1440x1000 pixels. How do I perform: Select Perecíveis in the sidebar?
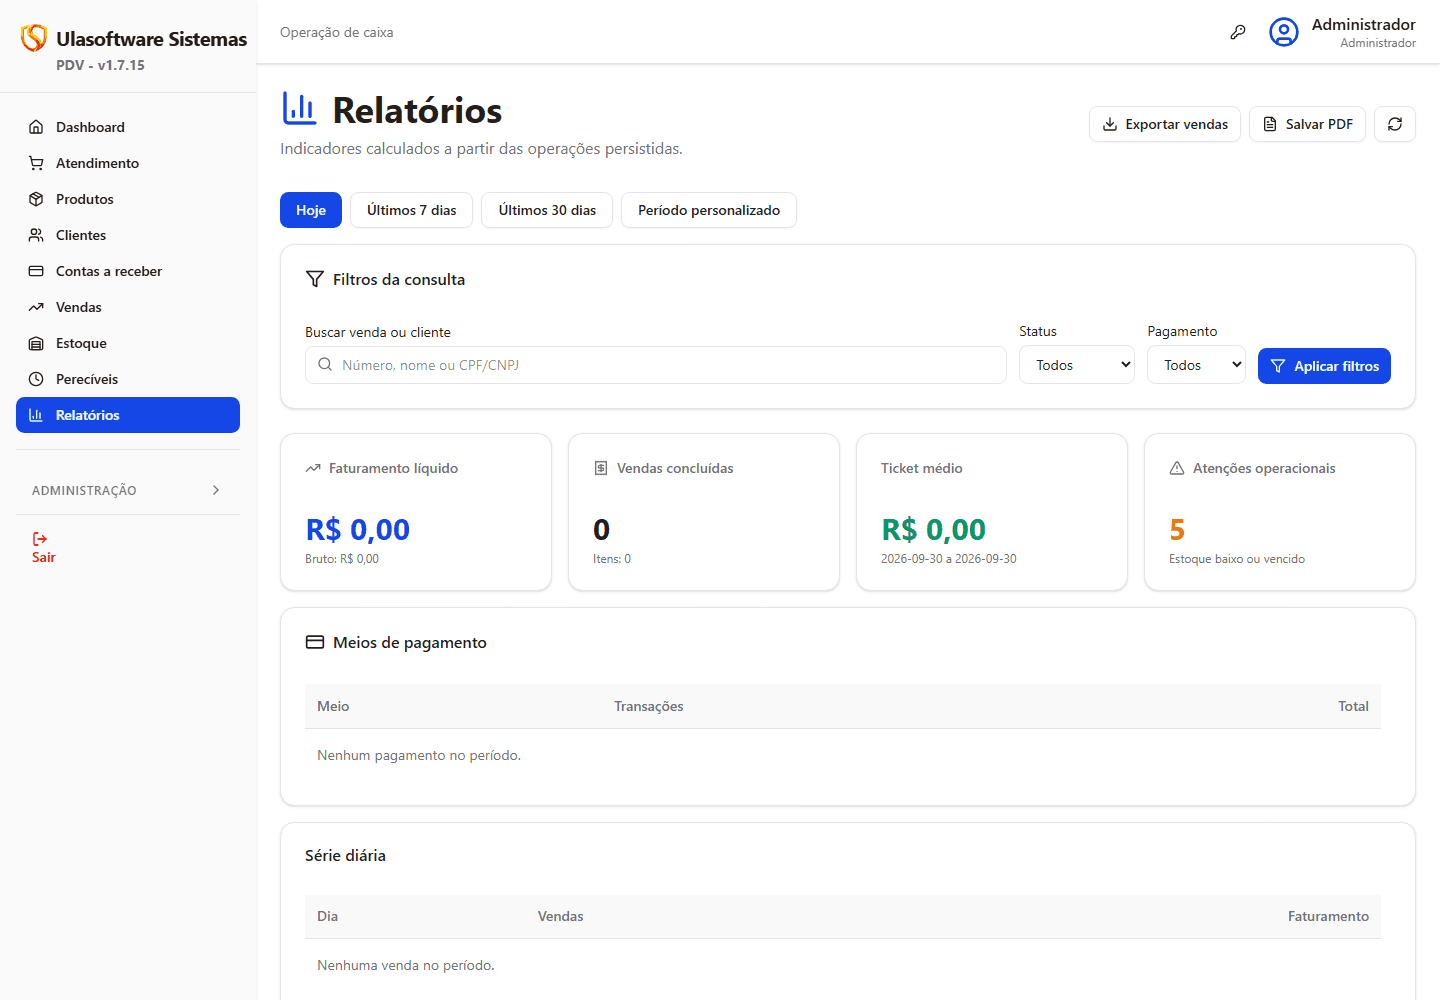(128, 379)
